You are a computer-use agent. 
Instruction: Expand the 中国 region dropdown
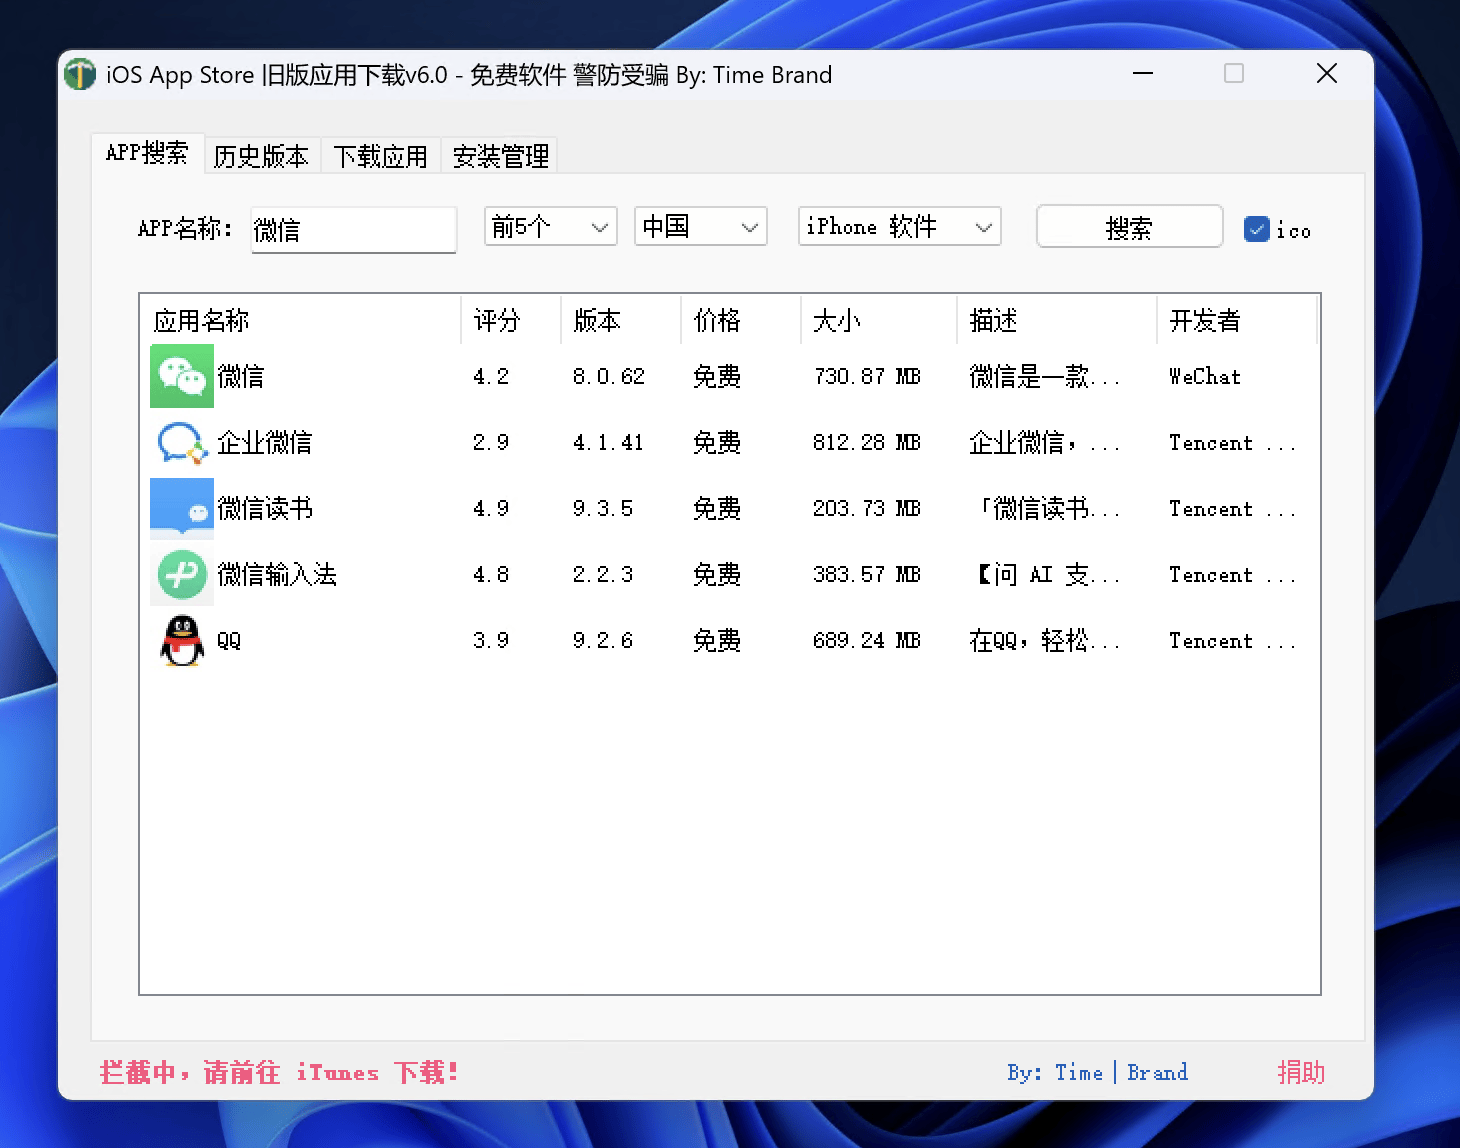tap(700, 227)
